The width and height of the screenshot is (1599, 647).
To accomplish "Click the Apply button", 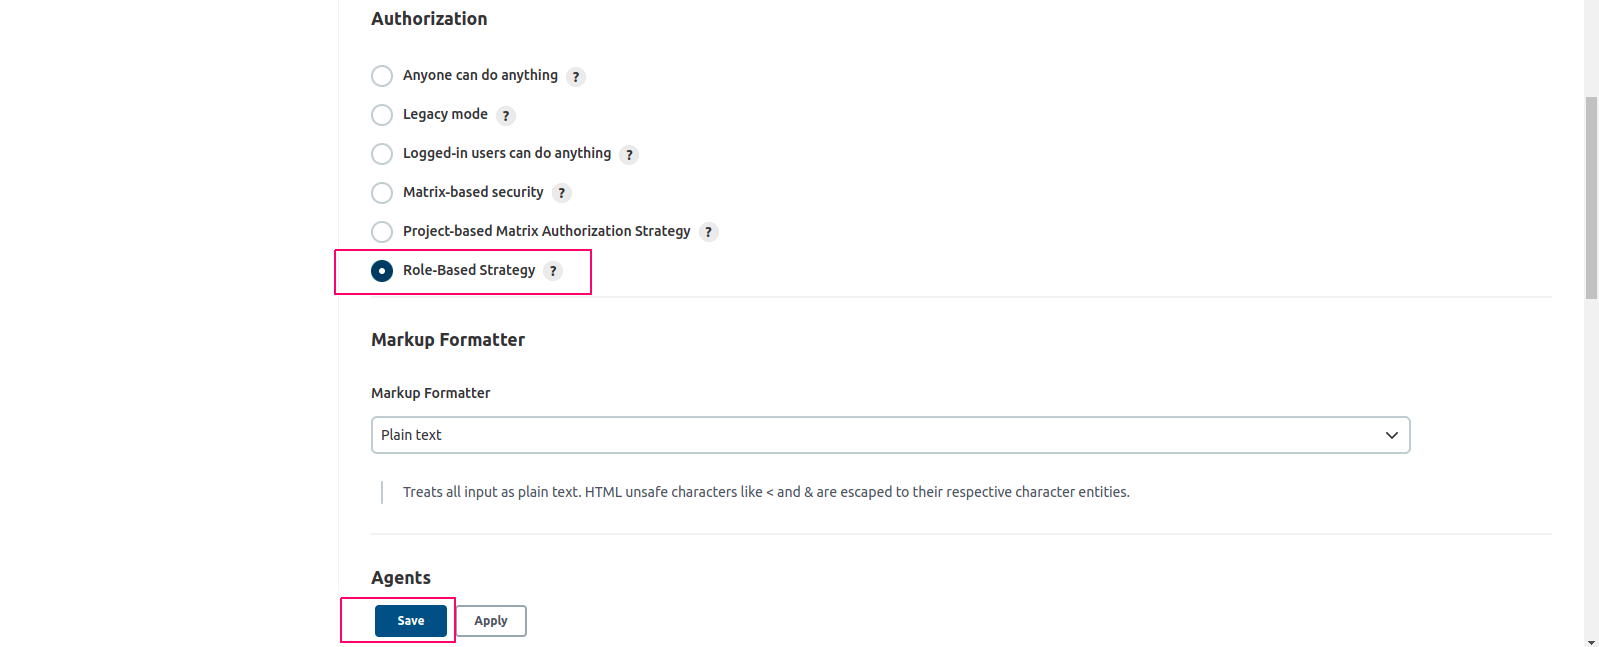I will pos(491,621).
